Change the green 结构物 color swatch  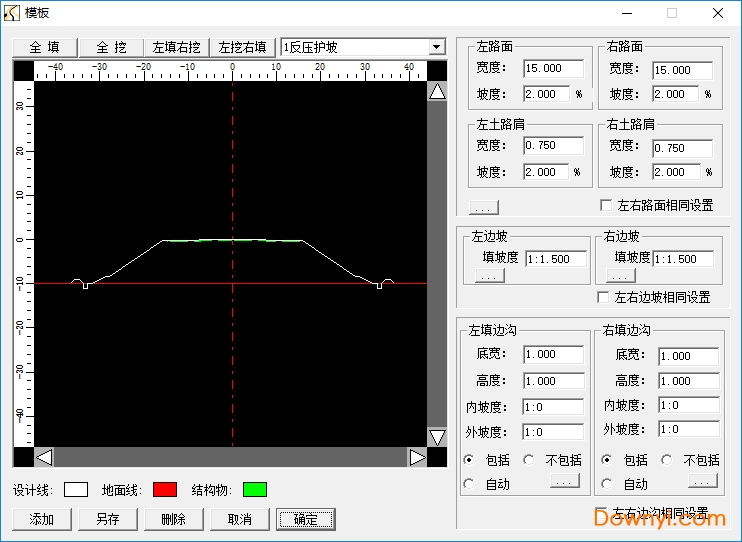pyautogui.click(x=255, y=489)
